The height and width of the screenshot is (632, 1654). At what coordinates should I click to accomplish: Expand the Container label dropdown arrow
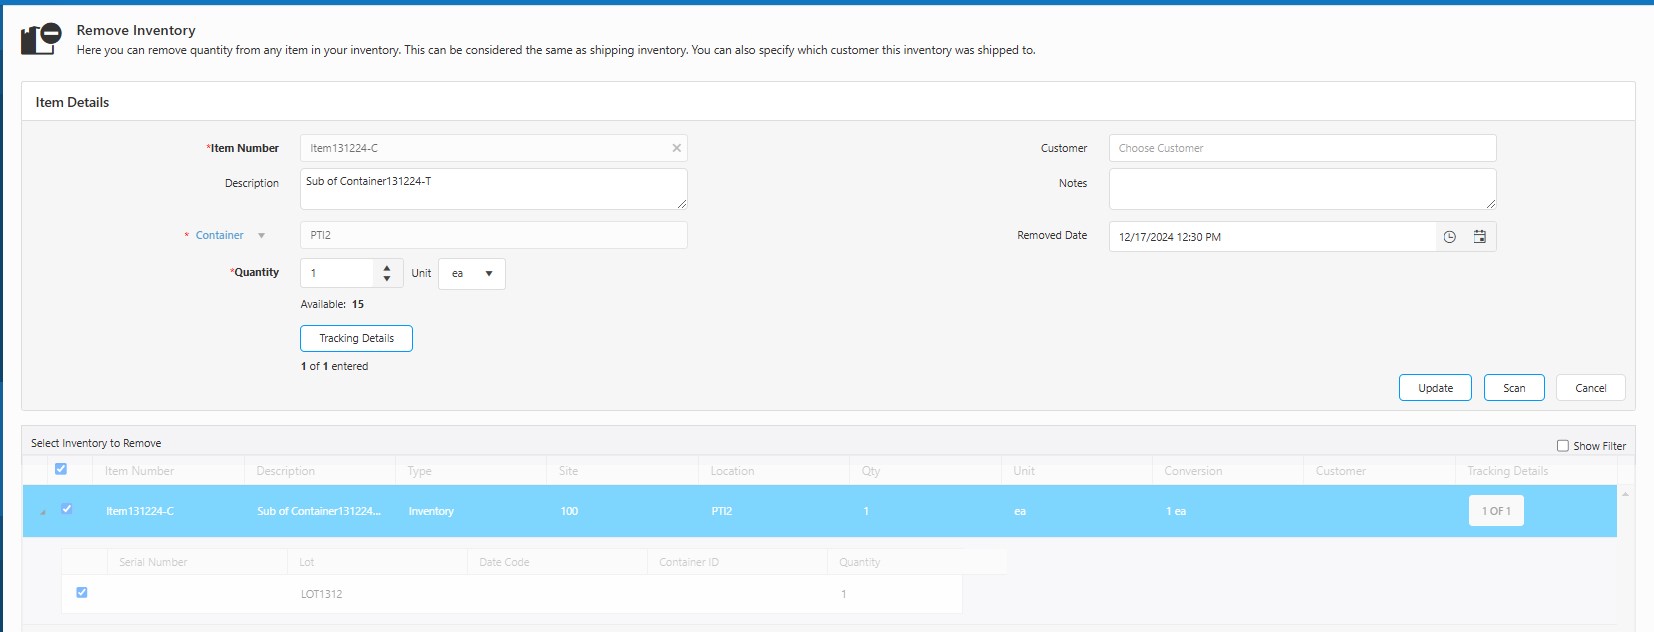tap(262, 236)
